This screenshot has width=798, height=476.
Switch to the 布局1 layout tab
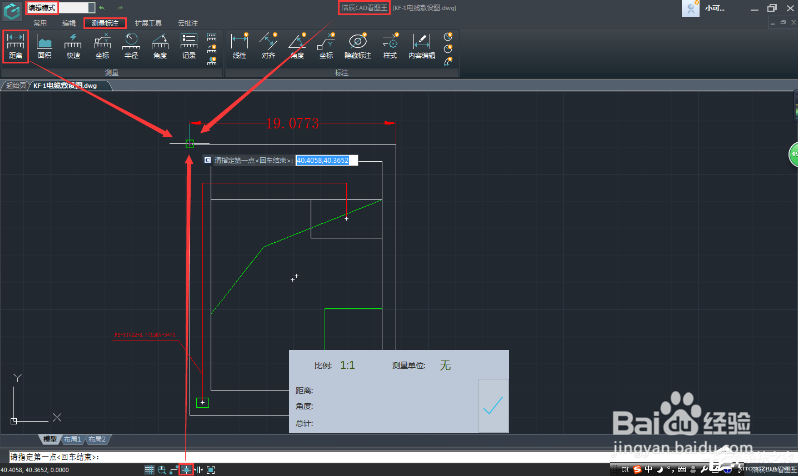click(x=72, y=439)
